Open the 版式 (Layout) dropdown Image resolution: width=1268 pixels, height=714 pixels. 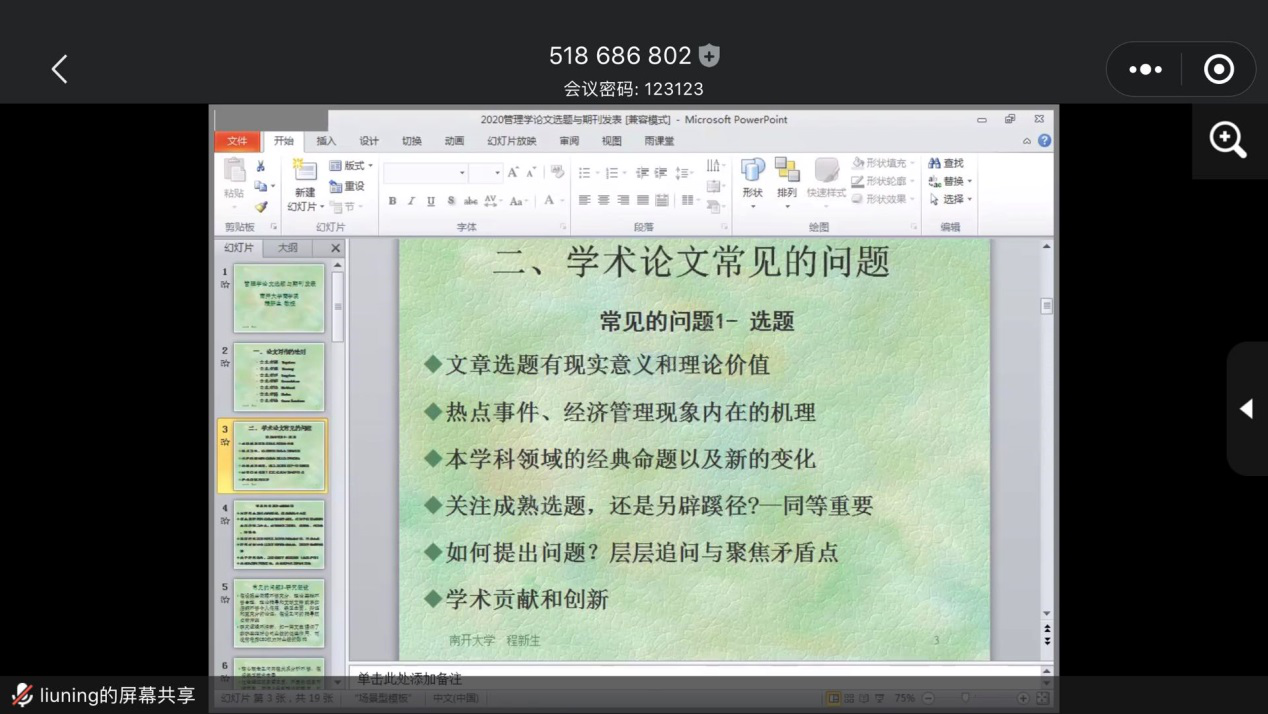click(x=351, y=166)
